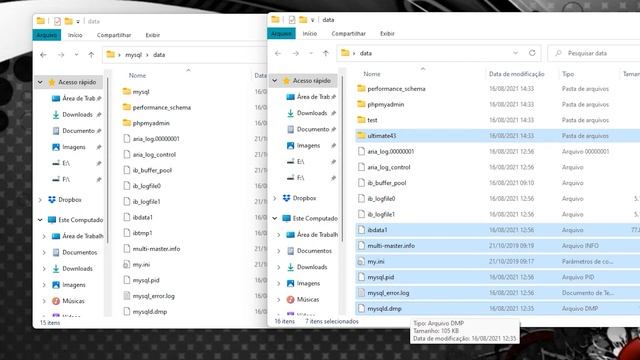
Task: Open Compartilhar tab in right window
Action: click(349, 33)
